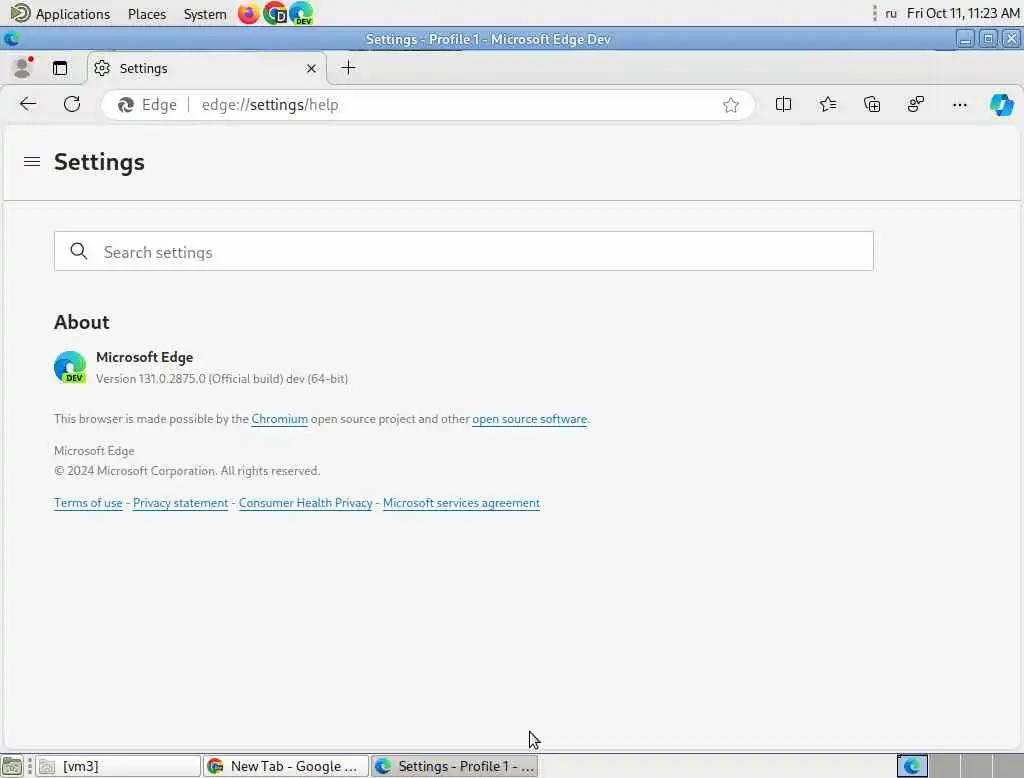Open Settings and more ellipsis menu
This screenshot has width=1024, height=778.
(x=959, y=105)
